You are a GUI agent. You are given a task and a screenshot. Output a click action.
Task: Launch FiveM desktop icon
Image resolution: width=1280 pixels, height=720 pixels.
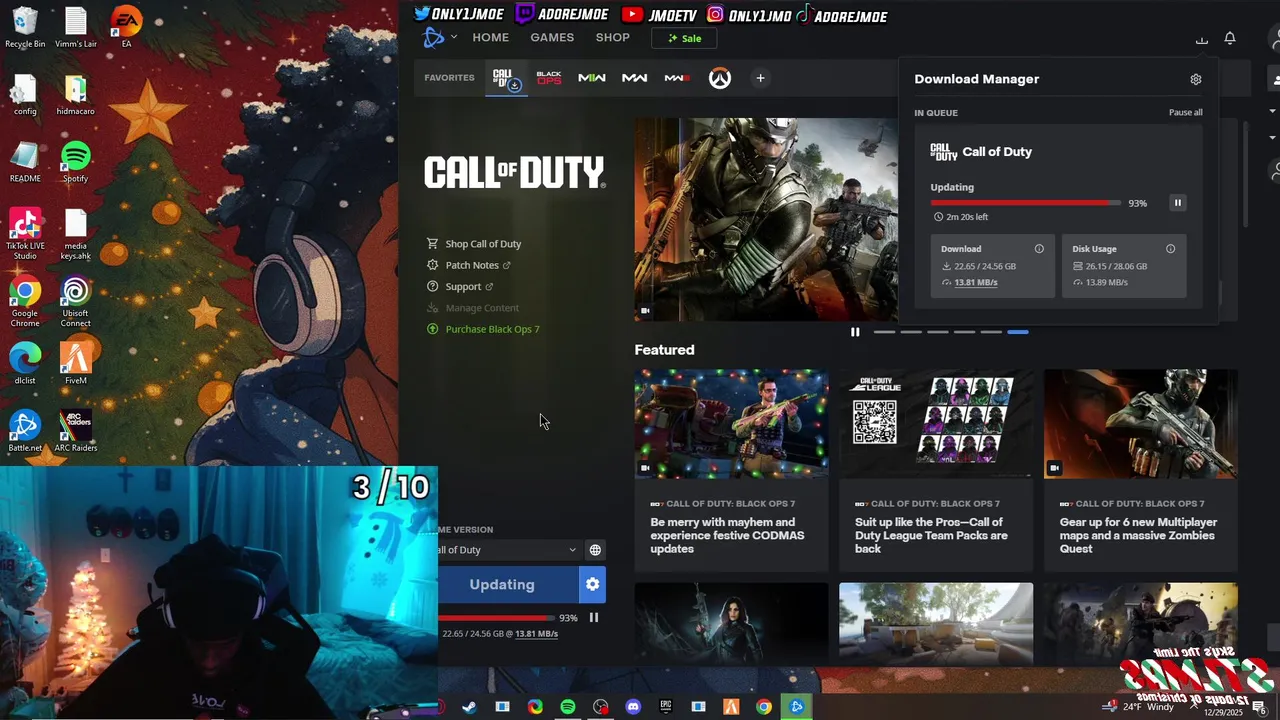(76, 364)
